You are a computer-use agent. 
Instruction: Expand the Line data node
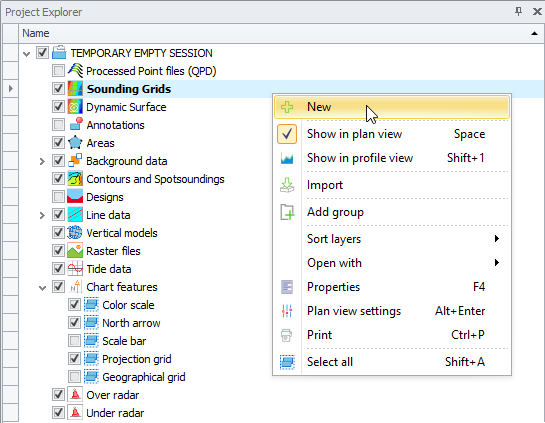tap(42, 215)
